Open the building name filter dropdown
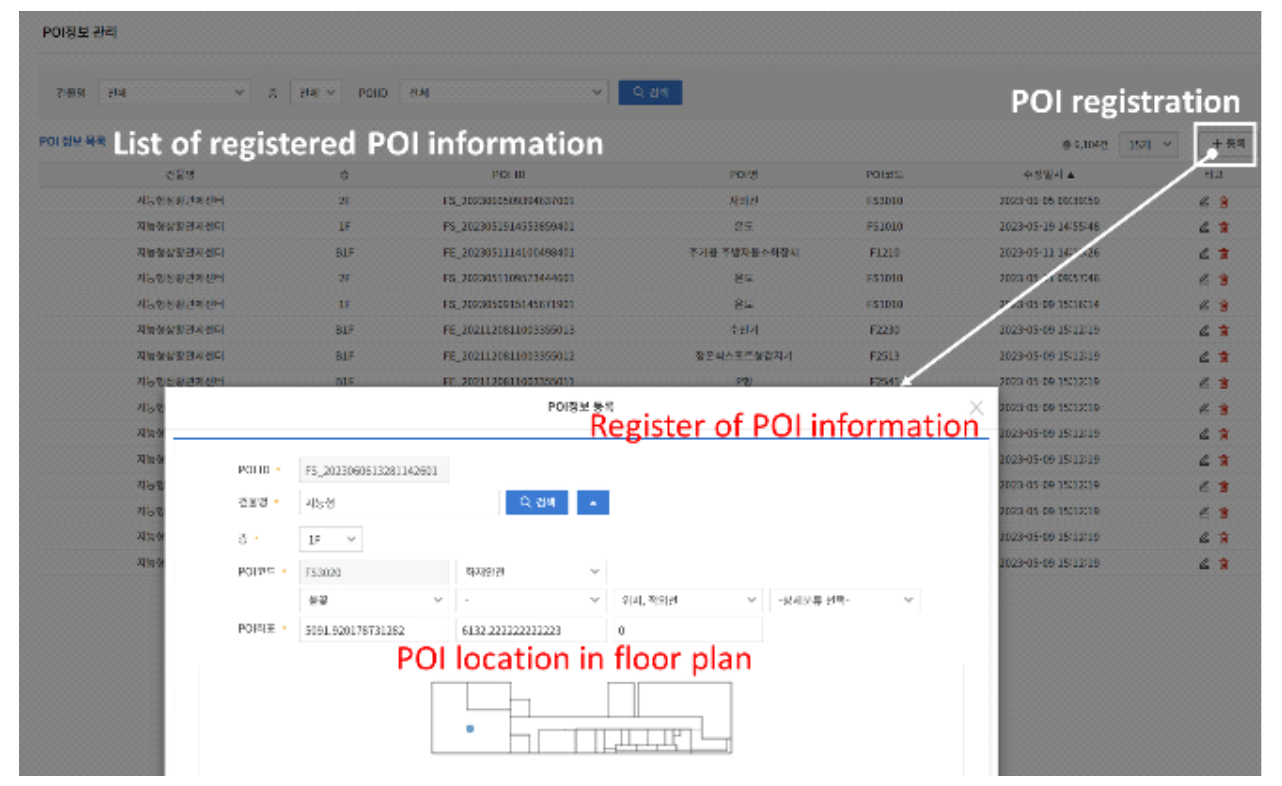1282x786 pixels. [173, 93]
